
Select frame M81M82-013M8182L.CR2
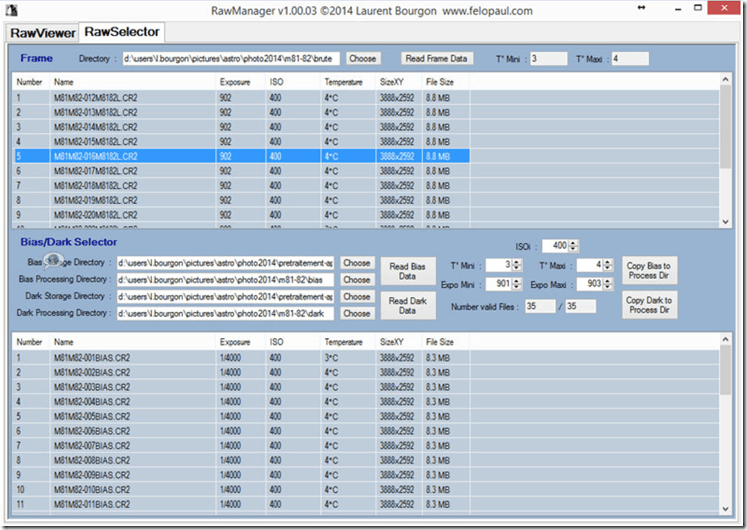coord(241,112)
